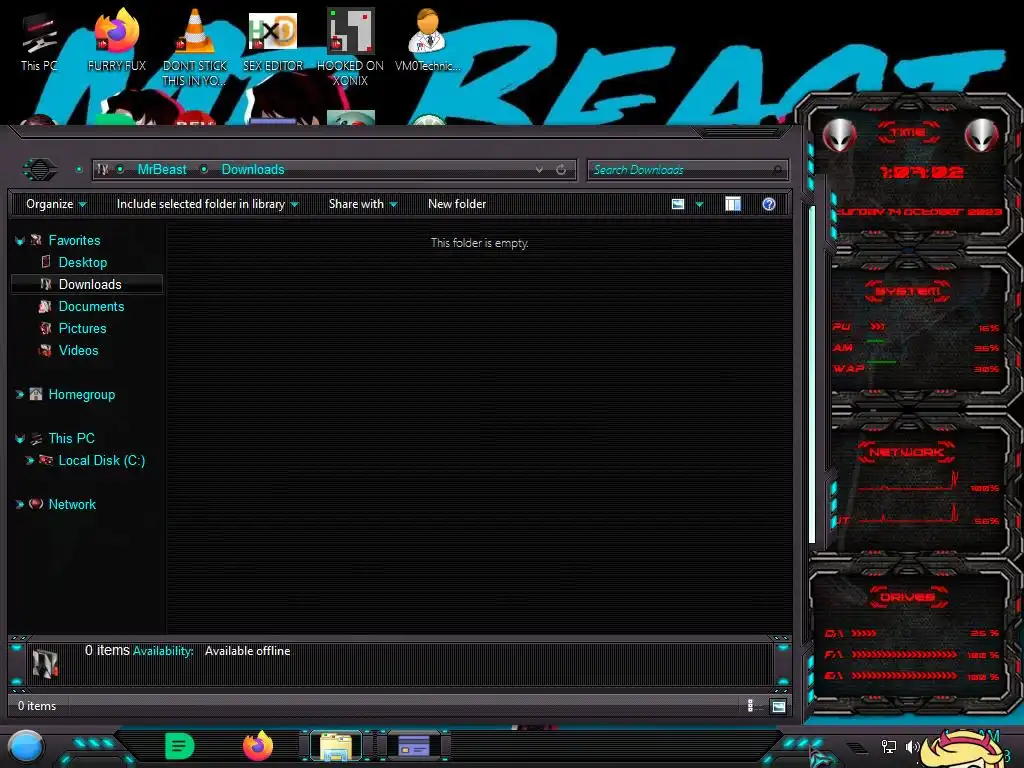Switch to large icons view in status bar
Viewport: 1024px width, 768px height.
pyautogui.click(x=778, y=706)
